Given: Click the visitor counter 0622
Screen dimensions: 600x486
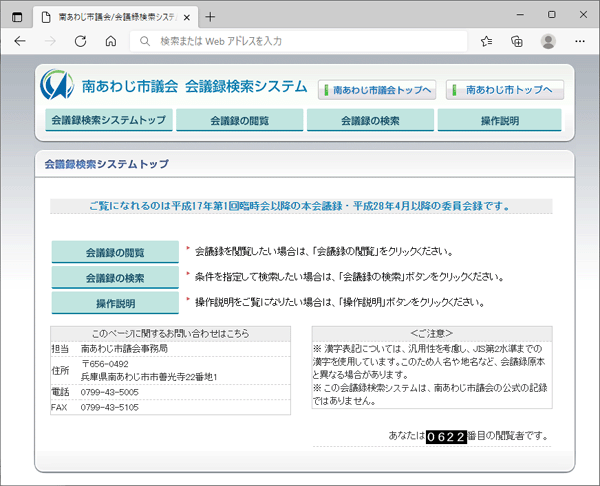Looking at the screenshot, I should pyautogui.click(x=446, y=436).
